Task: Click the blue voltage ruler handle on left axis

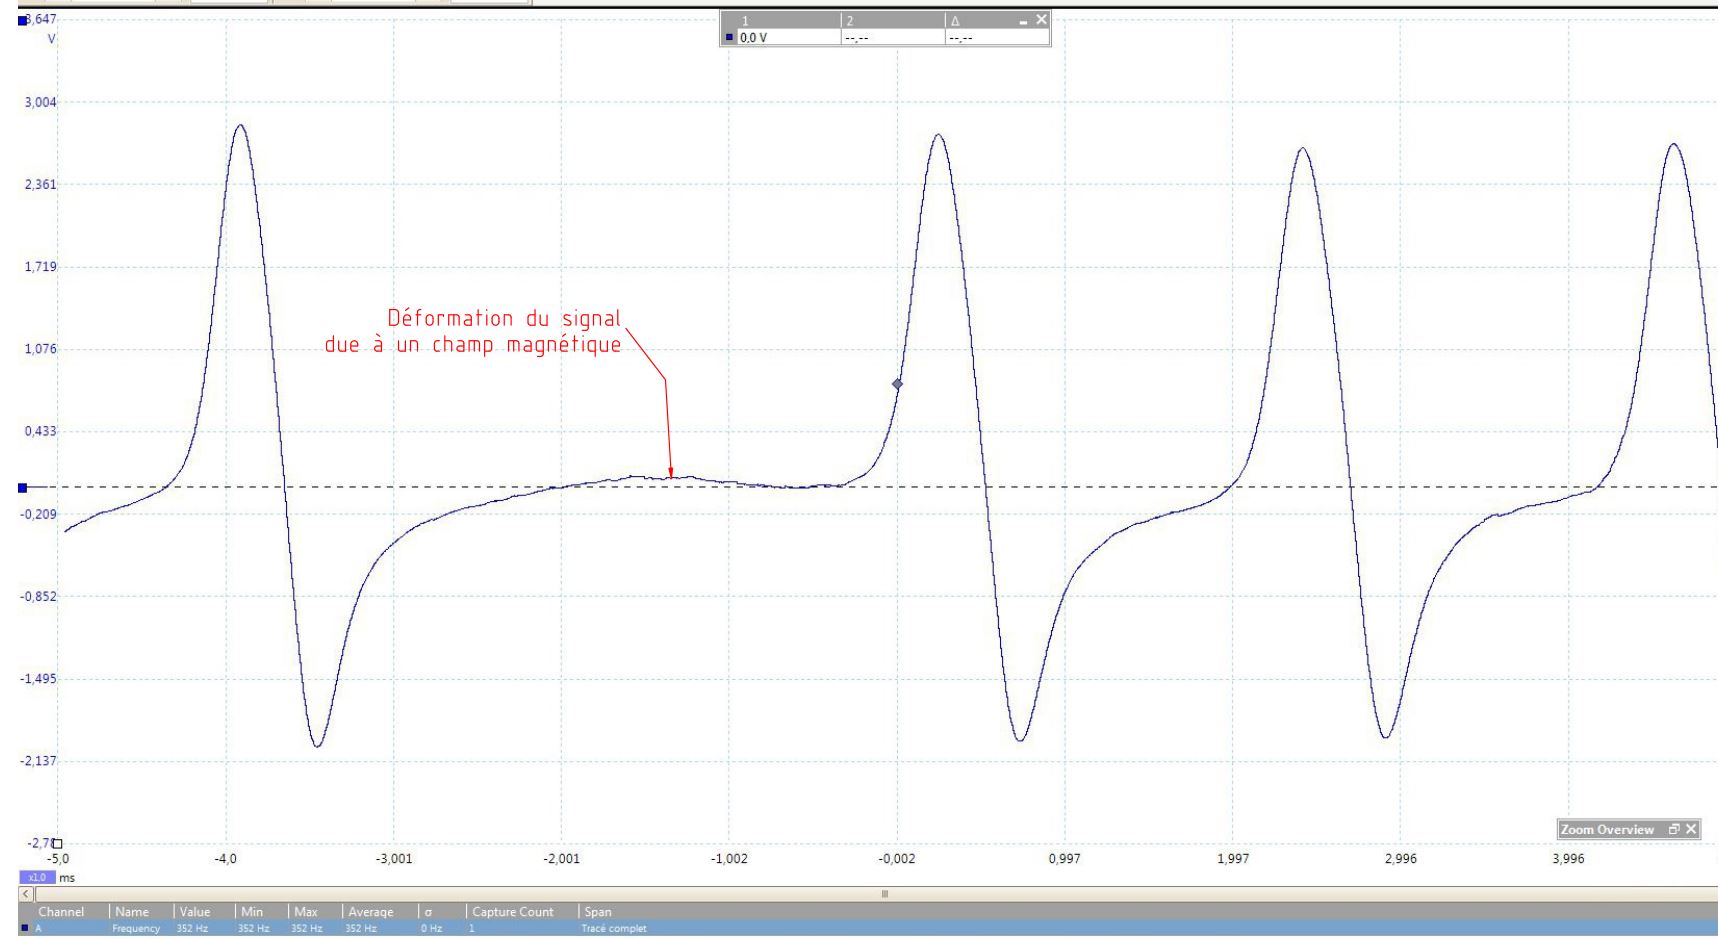Action: click(x=22, y=488)
